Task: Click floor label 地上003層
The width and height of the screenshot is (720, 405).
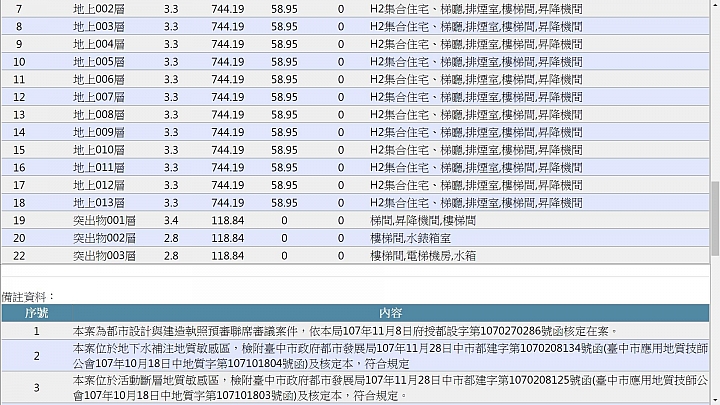Action: (x=99, y=27)
